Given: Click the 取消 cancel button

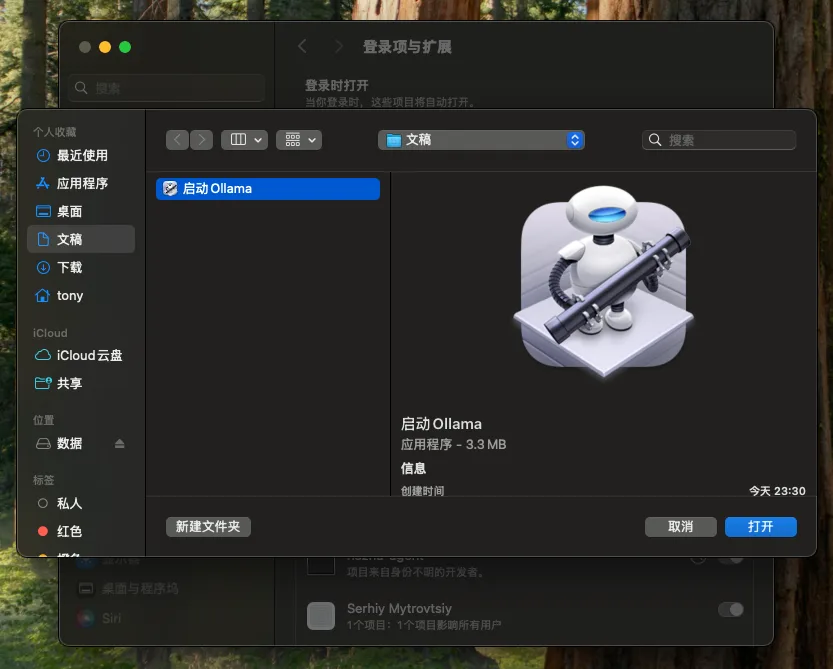Looking at the screenshot, I should 681,527.
